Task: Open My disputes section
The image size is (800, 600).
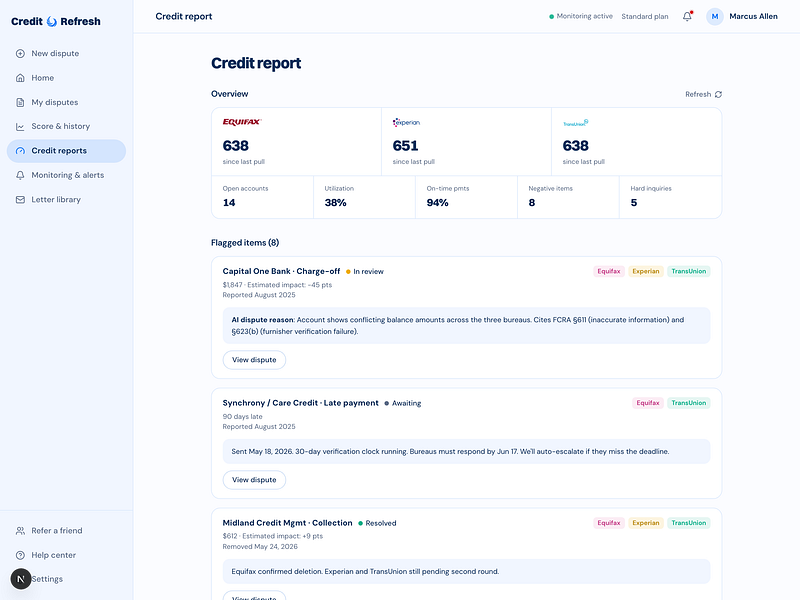Action: 66,103
